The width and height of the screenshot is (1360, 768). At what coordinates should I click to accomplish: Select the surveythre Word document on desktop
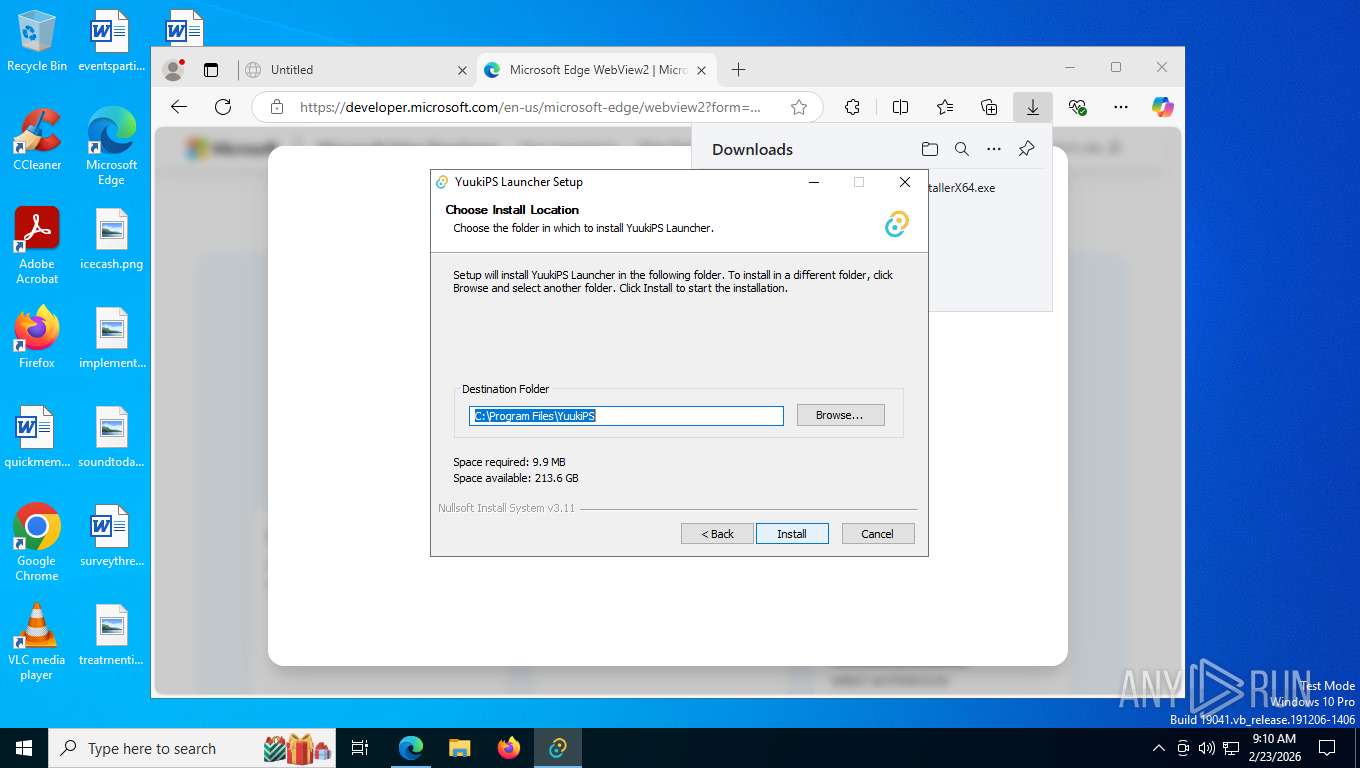point(111,536)
